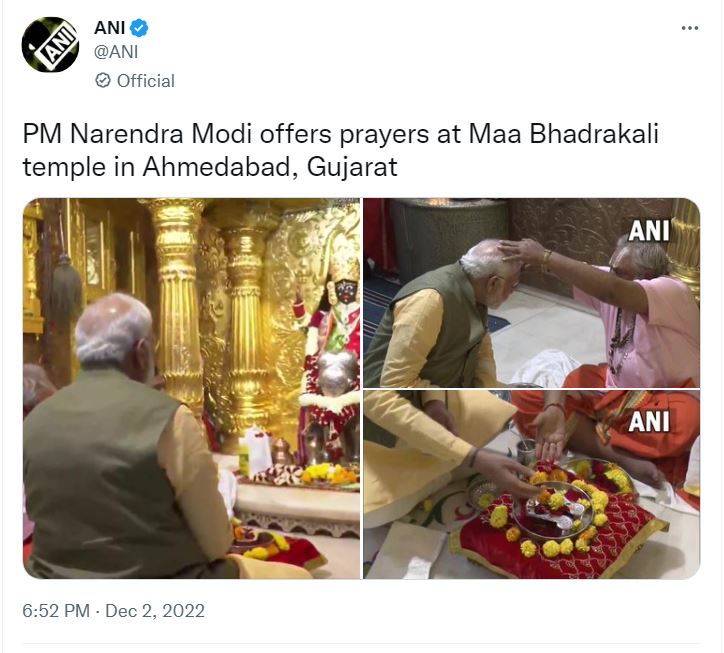The image size is (724, 653).
Task: Open ANI profile picture avatar
Action: point(50,45)
